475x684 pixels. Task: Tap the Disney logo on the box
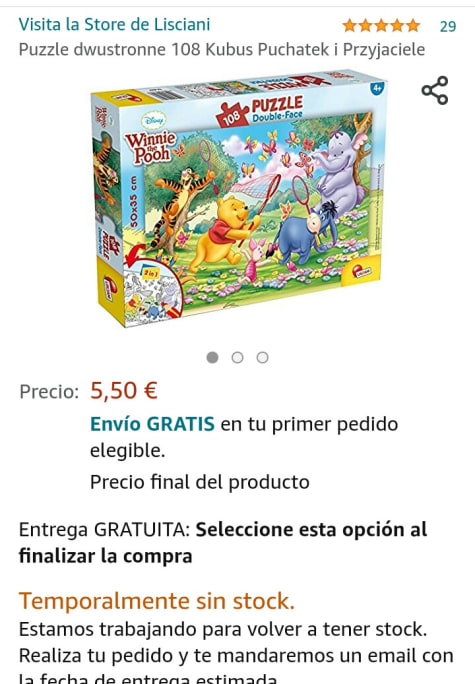pyautogui.click(x=154, y=120)
